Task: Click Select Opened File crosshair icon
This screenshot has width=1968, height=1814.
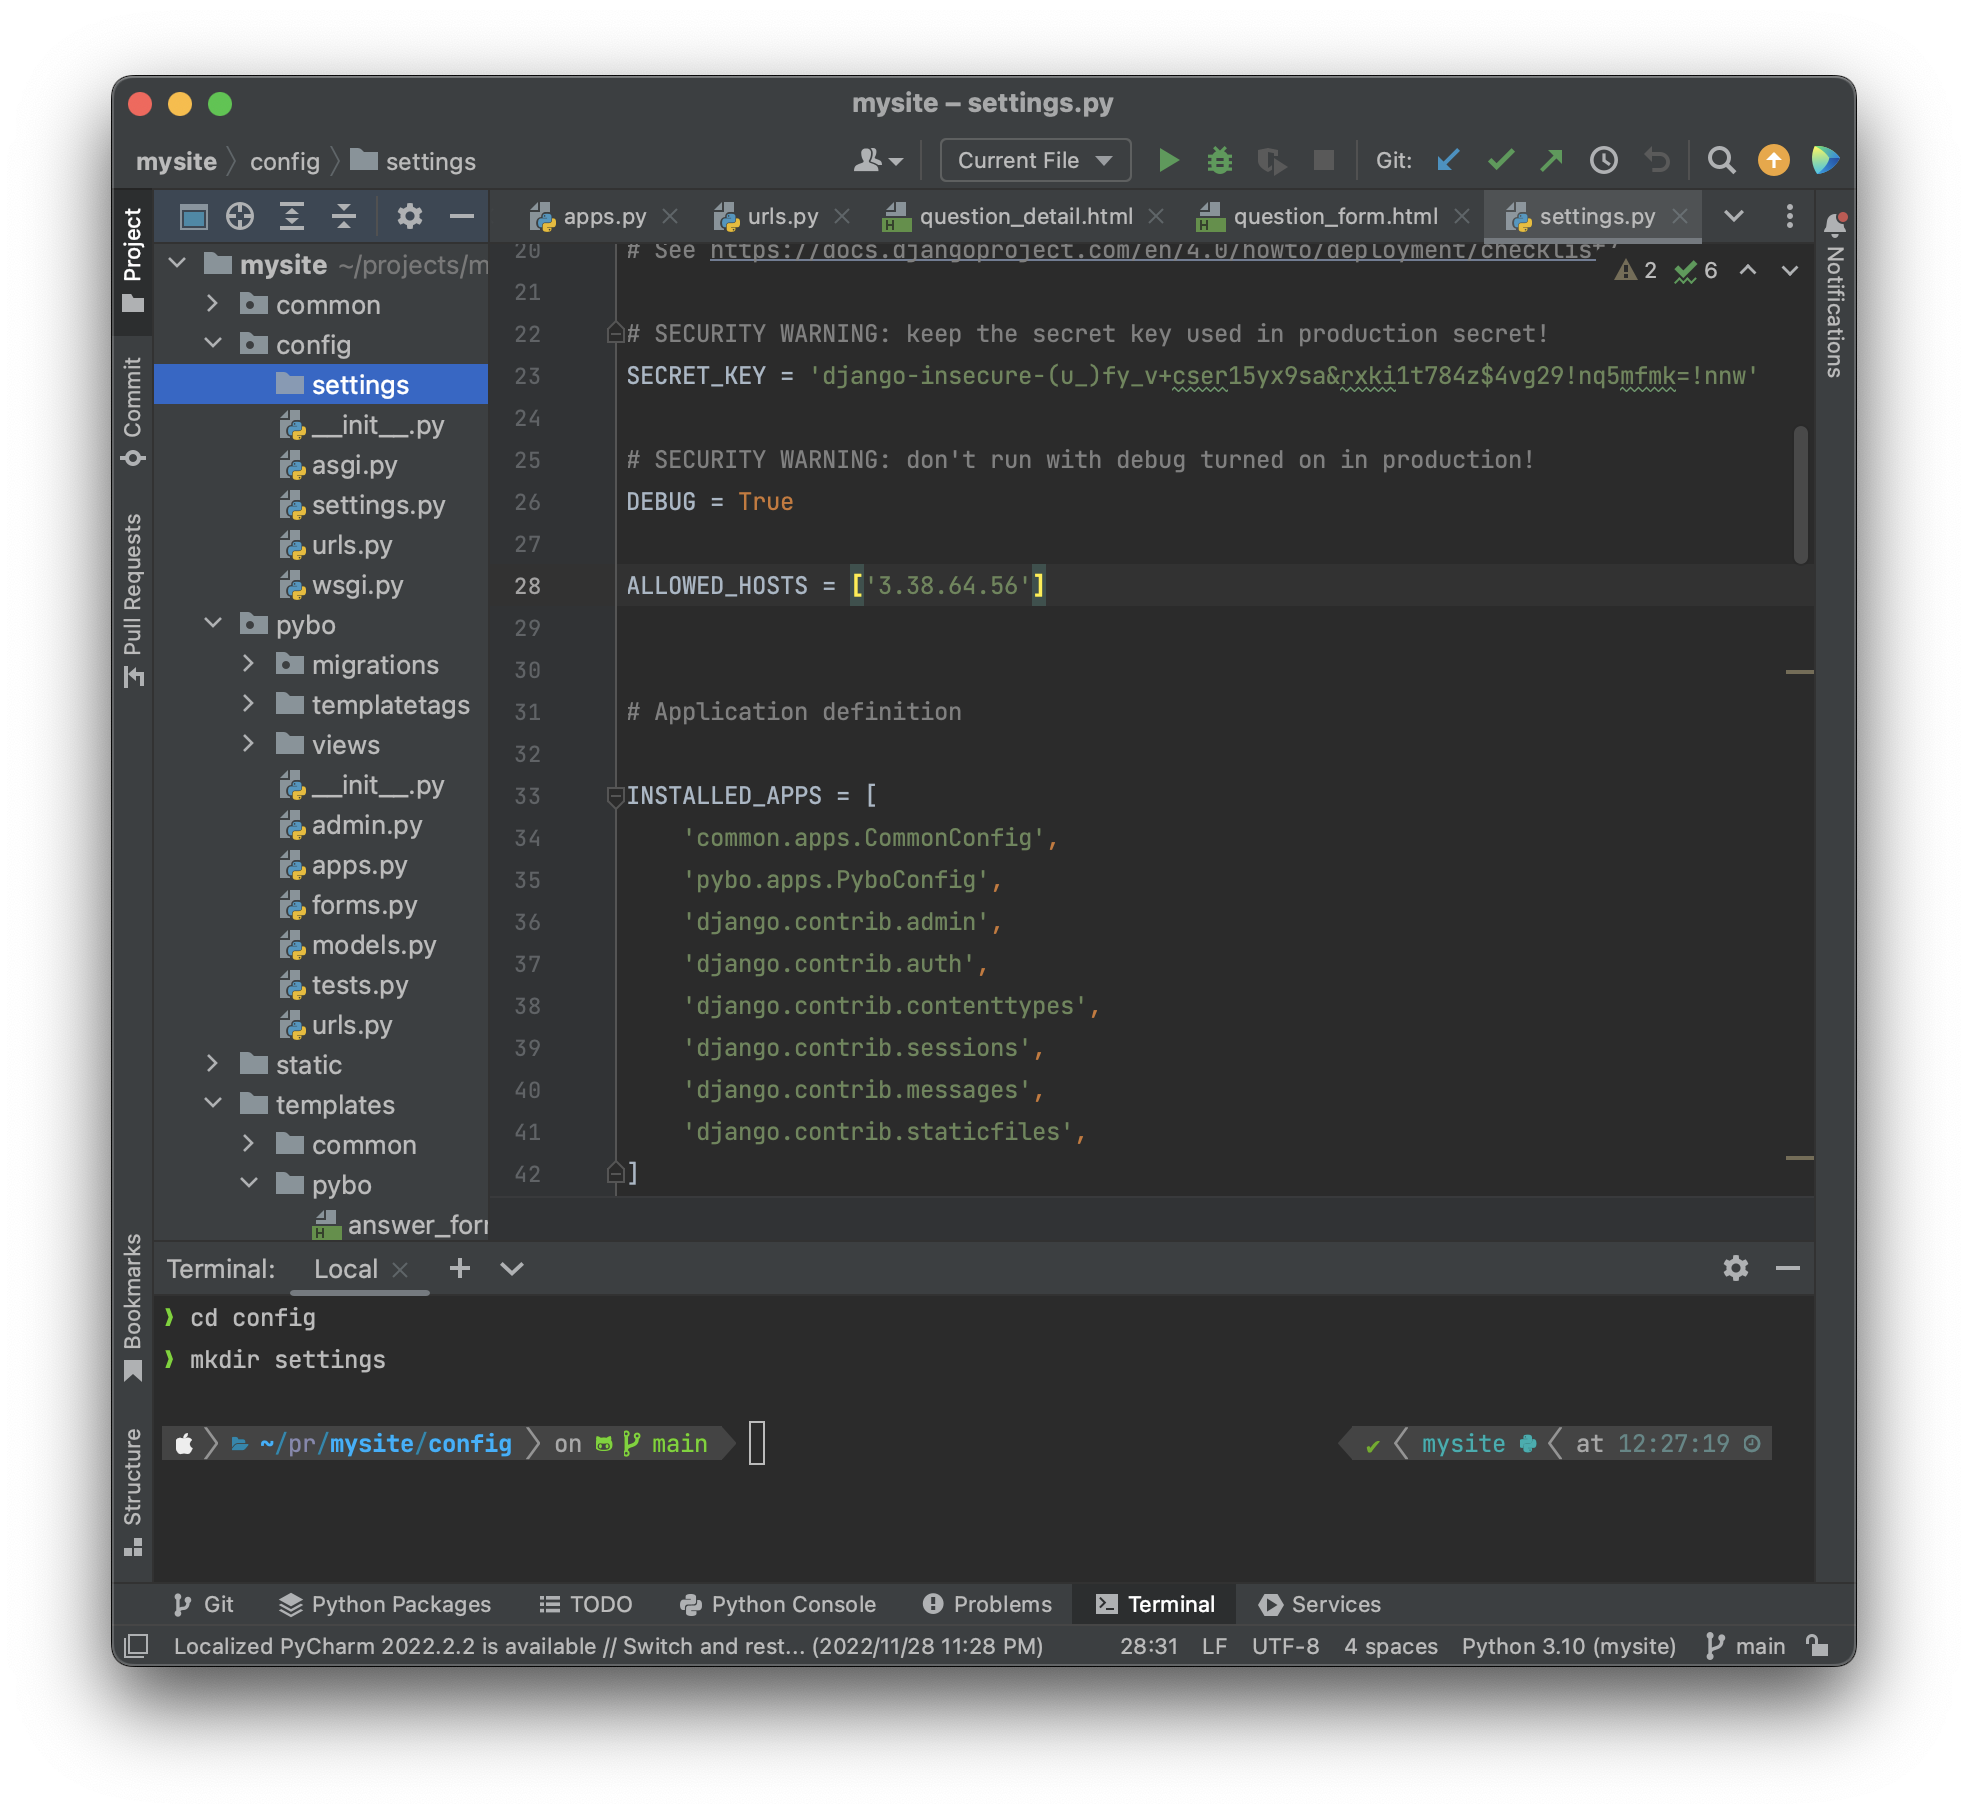Action: click(x=240, y=216)
